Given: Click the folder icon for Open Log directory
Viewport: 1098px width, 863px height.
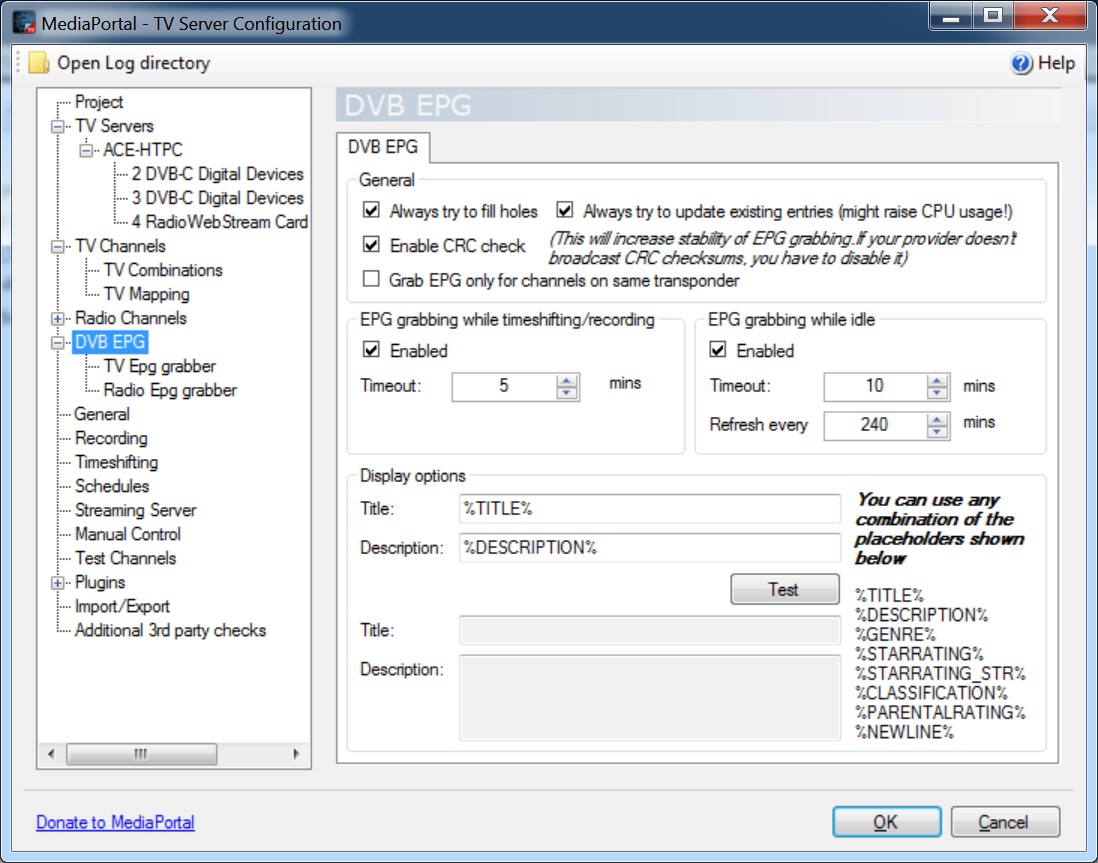Looking at the screenshot, I should (x=39, y=63).
